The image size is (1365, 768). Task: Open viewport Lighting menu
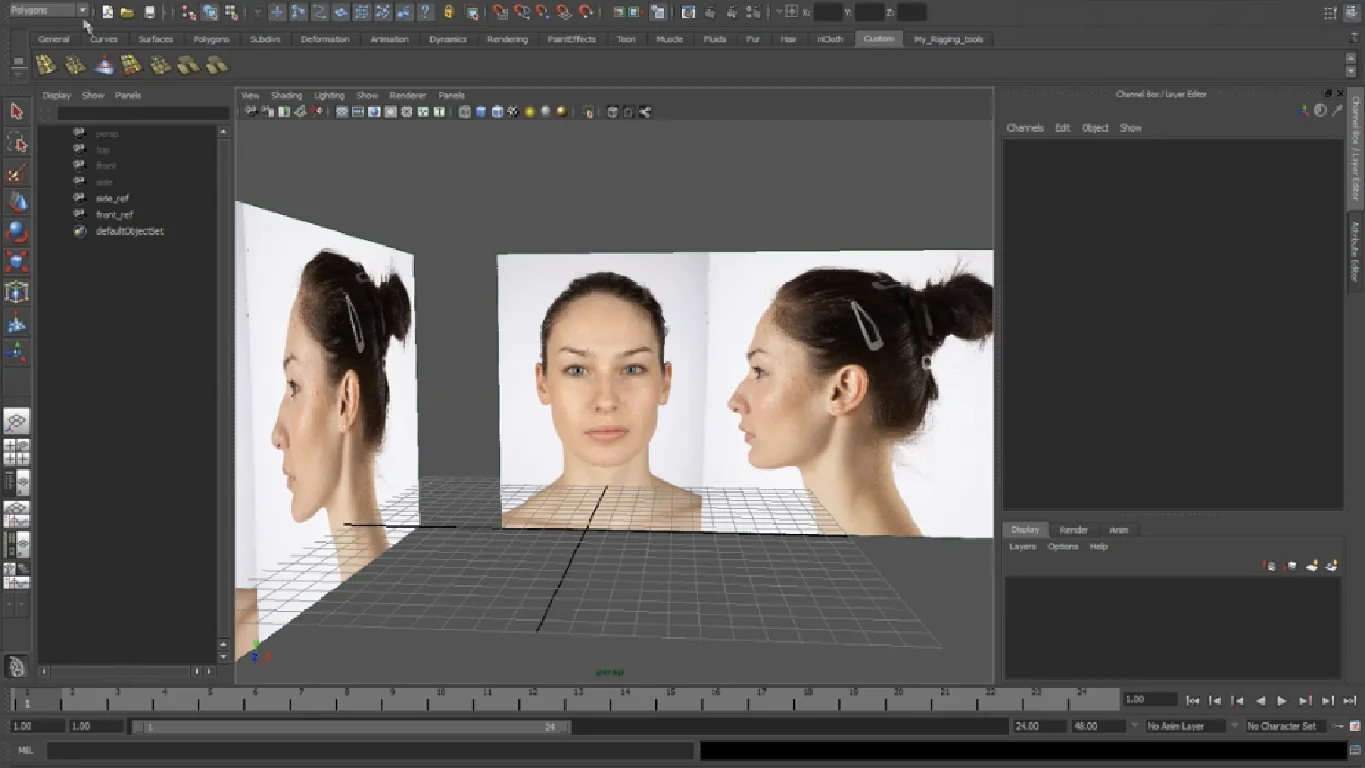(329, 95)
